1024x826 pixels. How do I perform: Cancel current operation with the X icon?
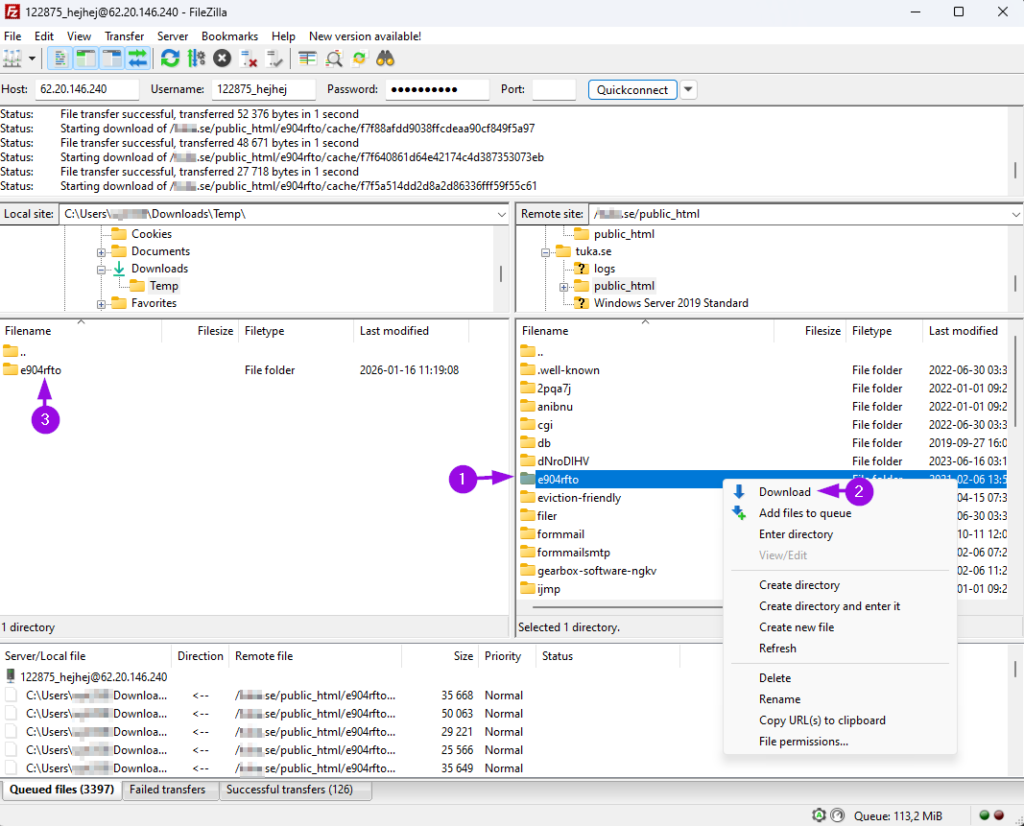(x=222, y=58)
